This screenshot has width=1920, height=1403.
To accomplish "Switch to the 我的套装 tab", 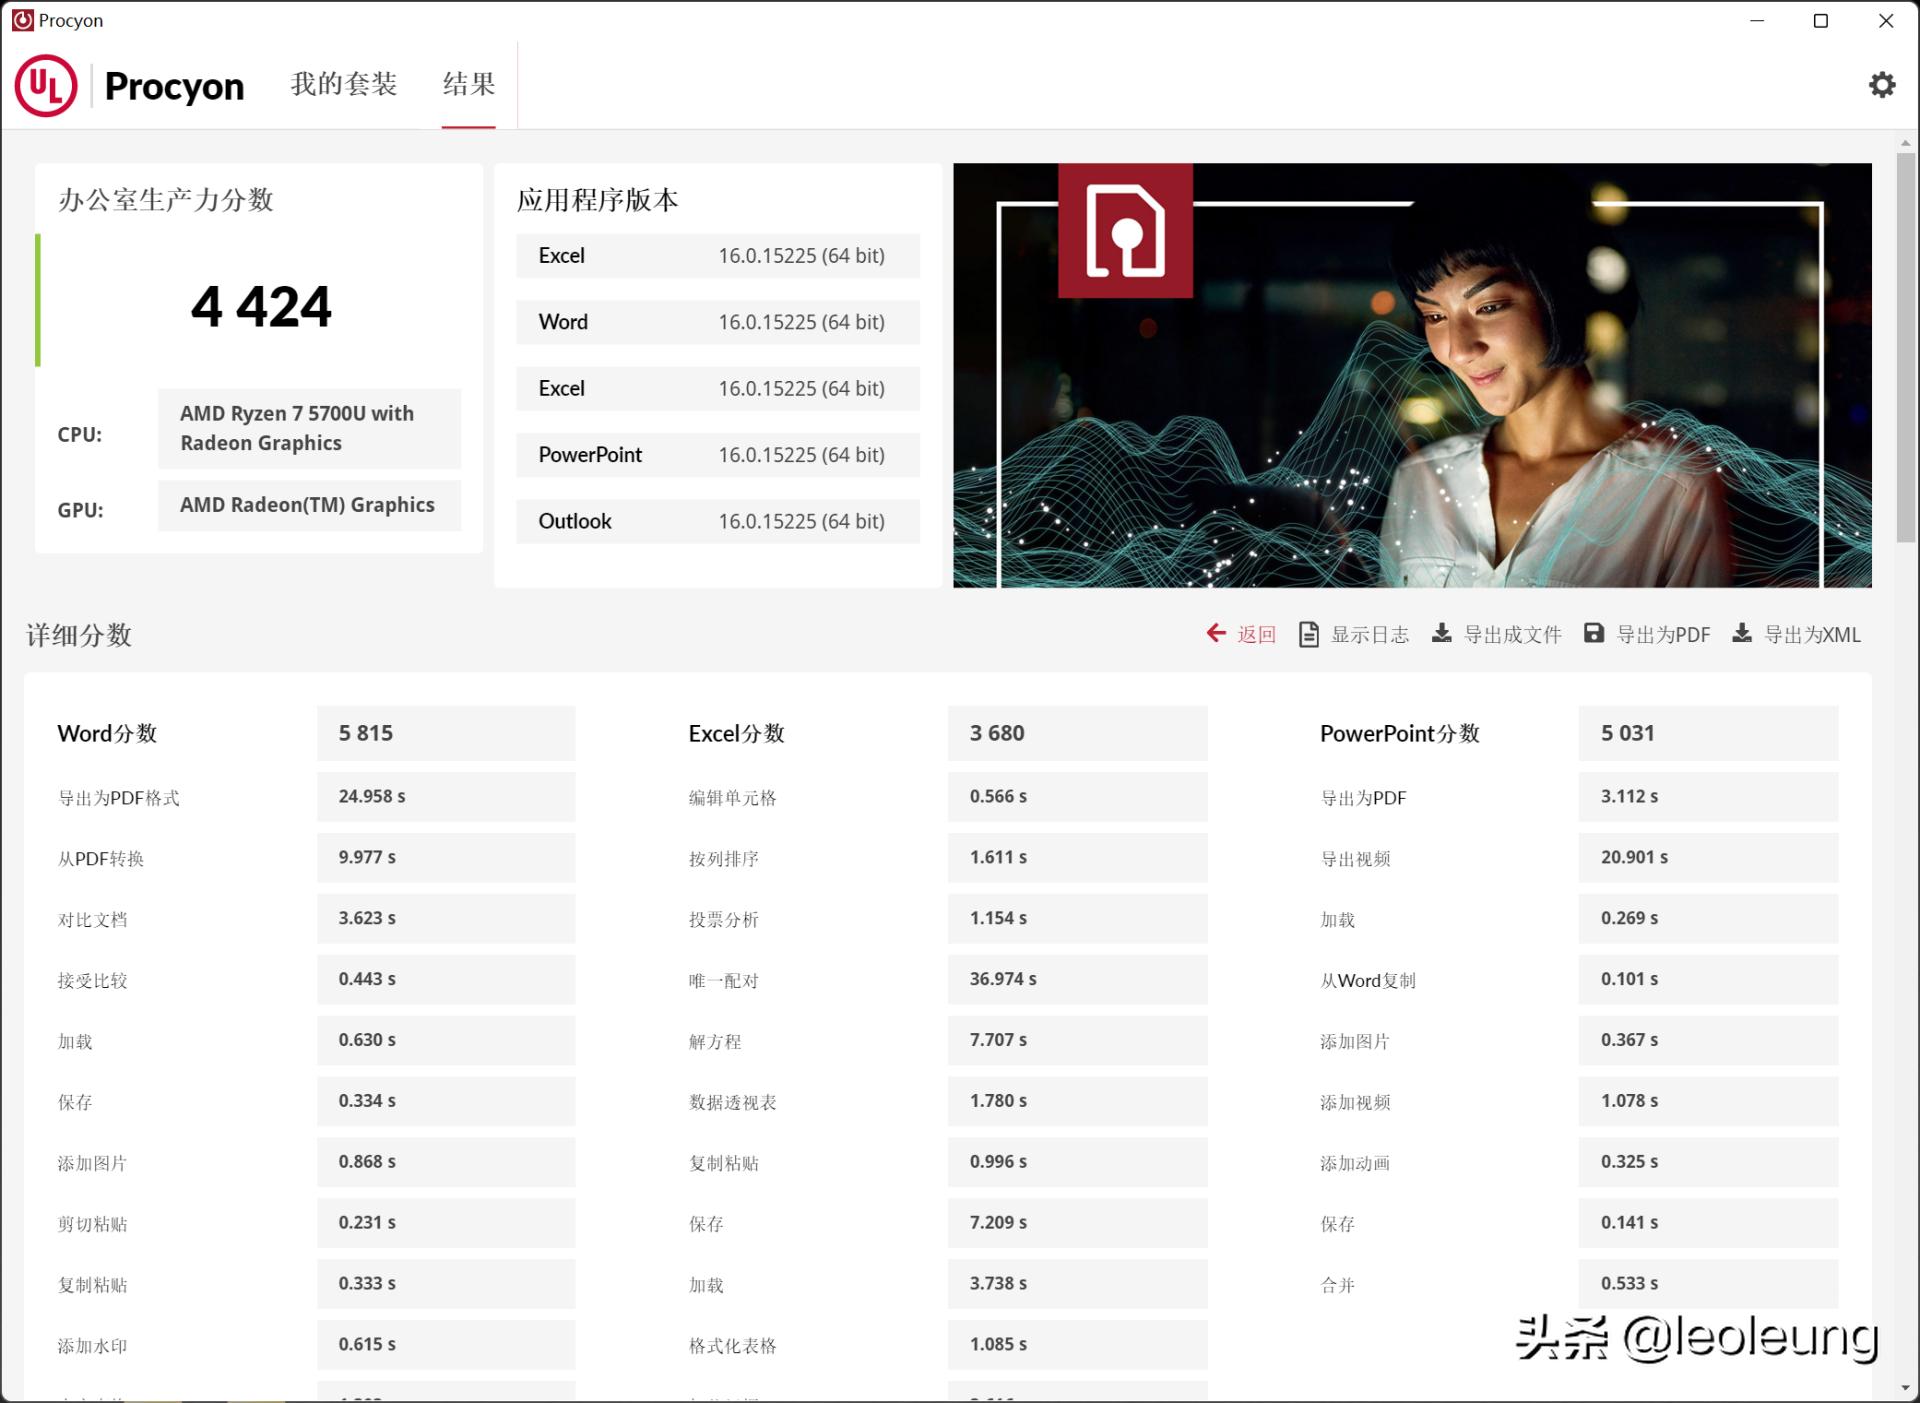I will [x=343, y=86].
